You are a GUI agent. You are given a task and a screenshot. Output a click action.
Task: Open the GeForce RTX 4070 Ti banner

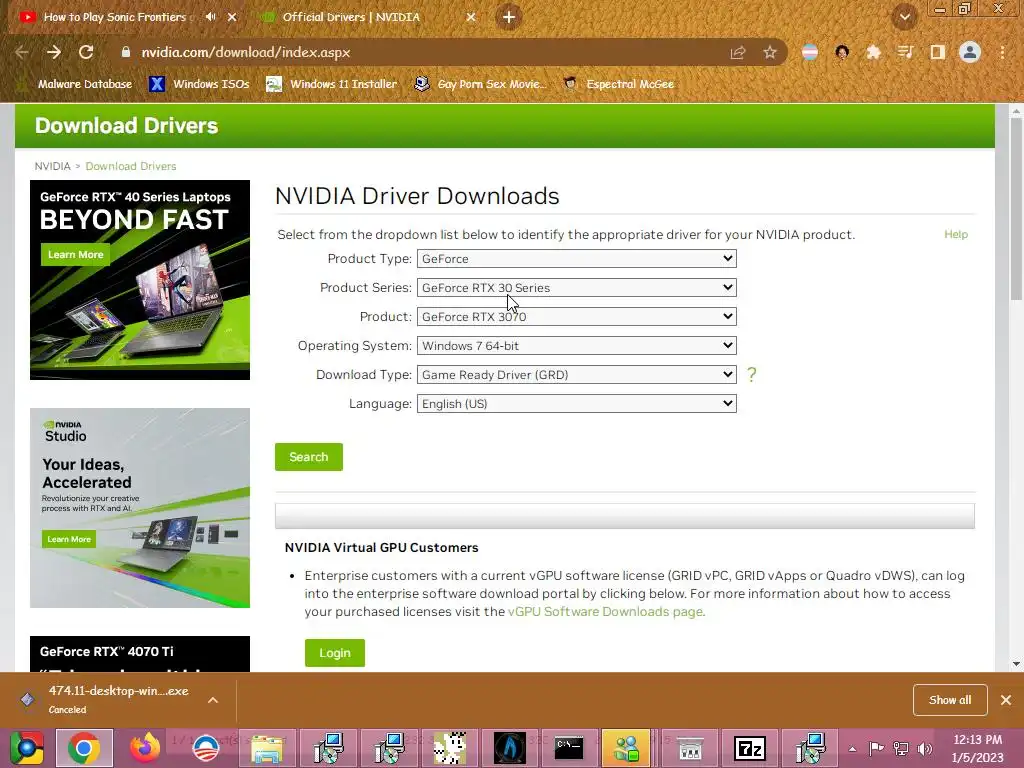coord(140,654)
